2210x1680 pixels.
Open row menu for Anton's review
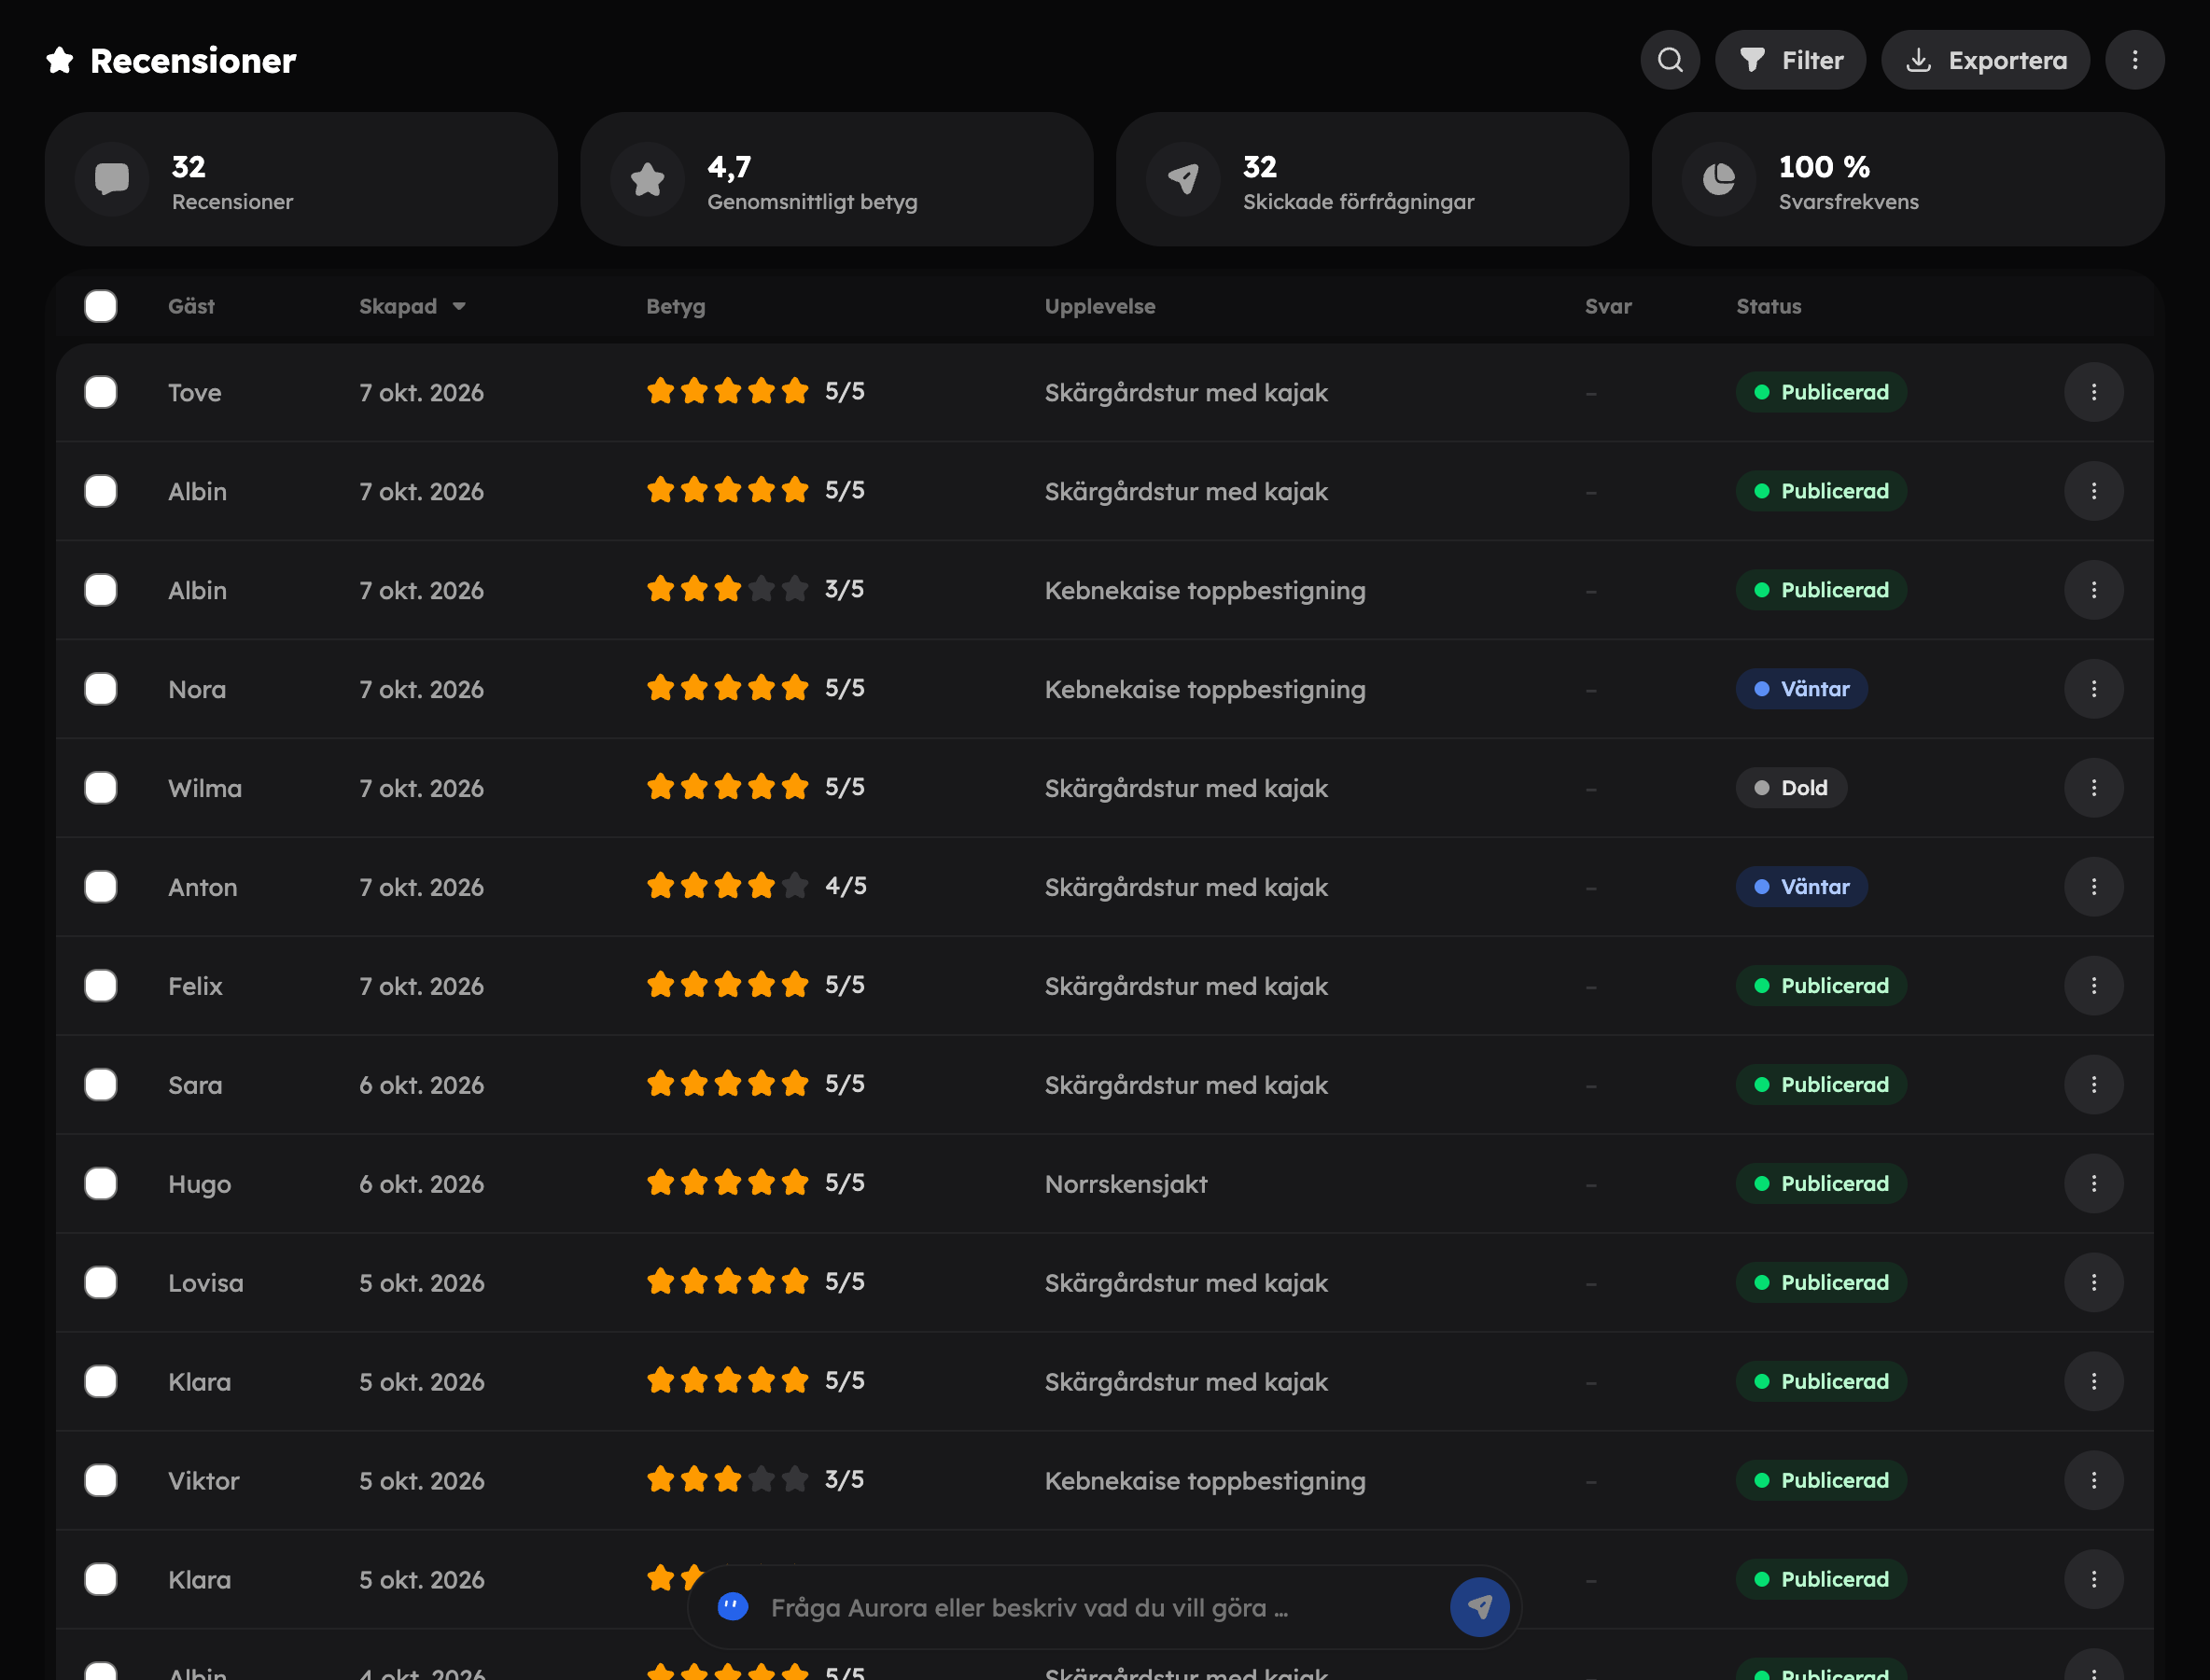(2094, 887)
